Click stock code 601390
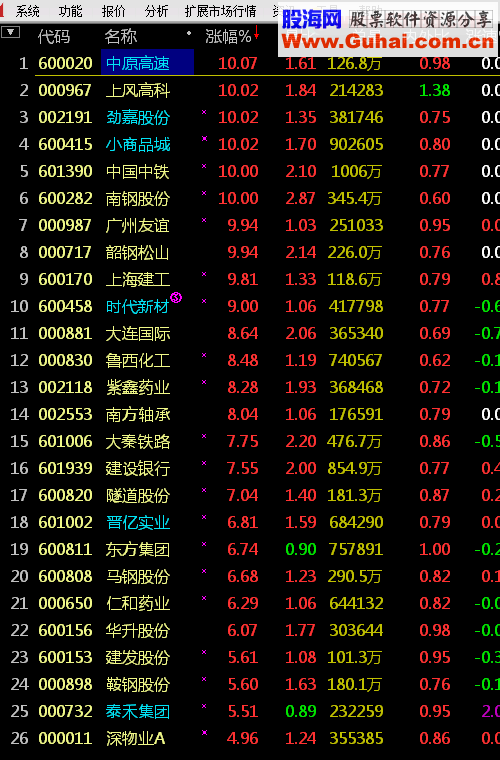This screenshot has width=500, height=760. [x=65, y=172]
